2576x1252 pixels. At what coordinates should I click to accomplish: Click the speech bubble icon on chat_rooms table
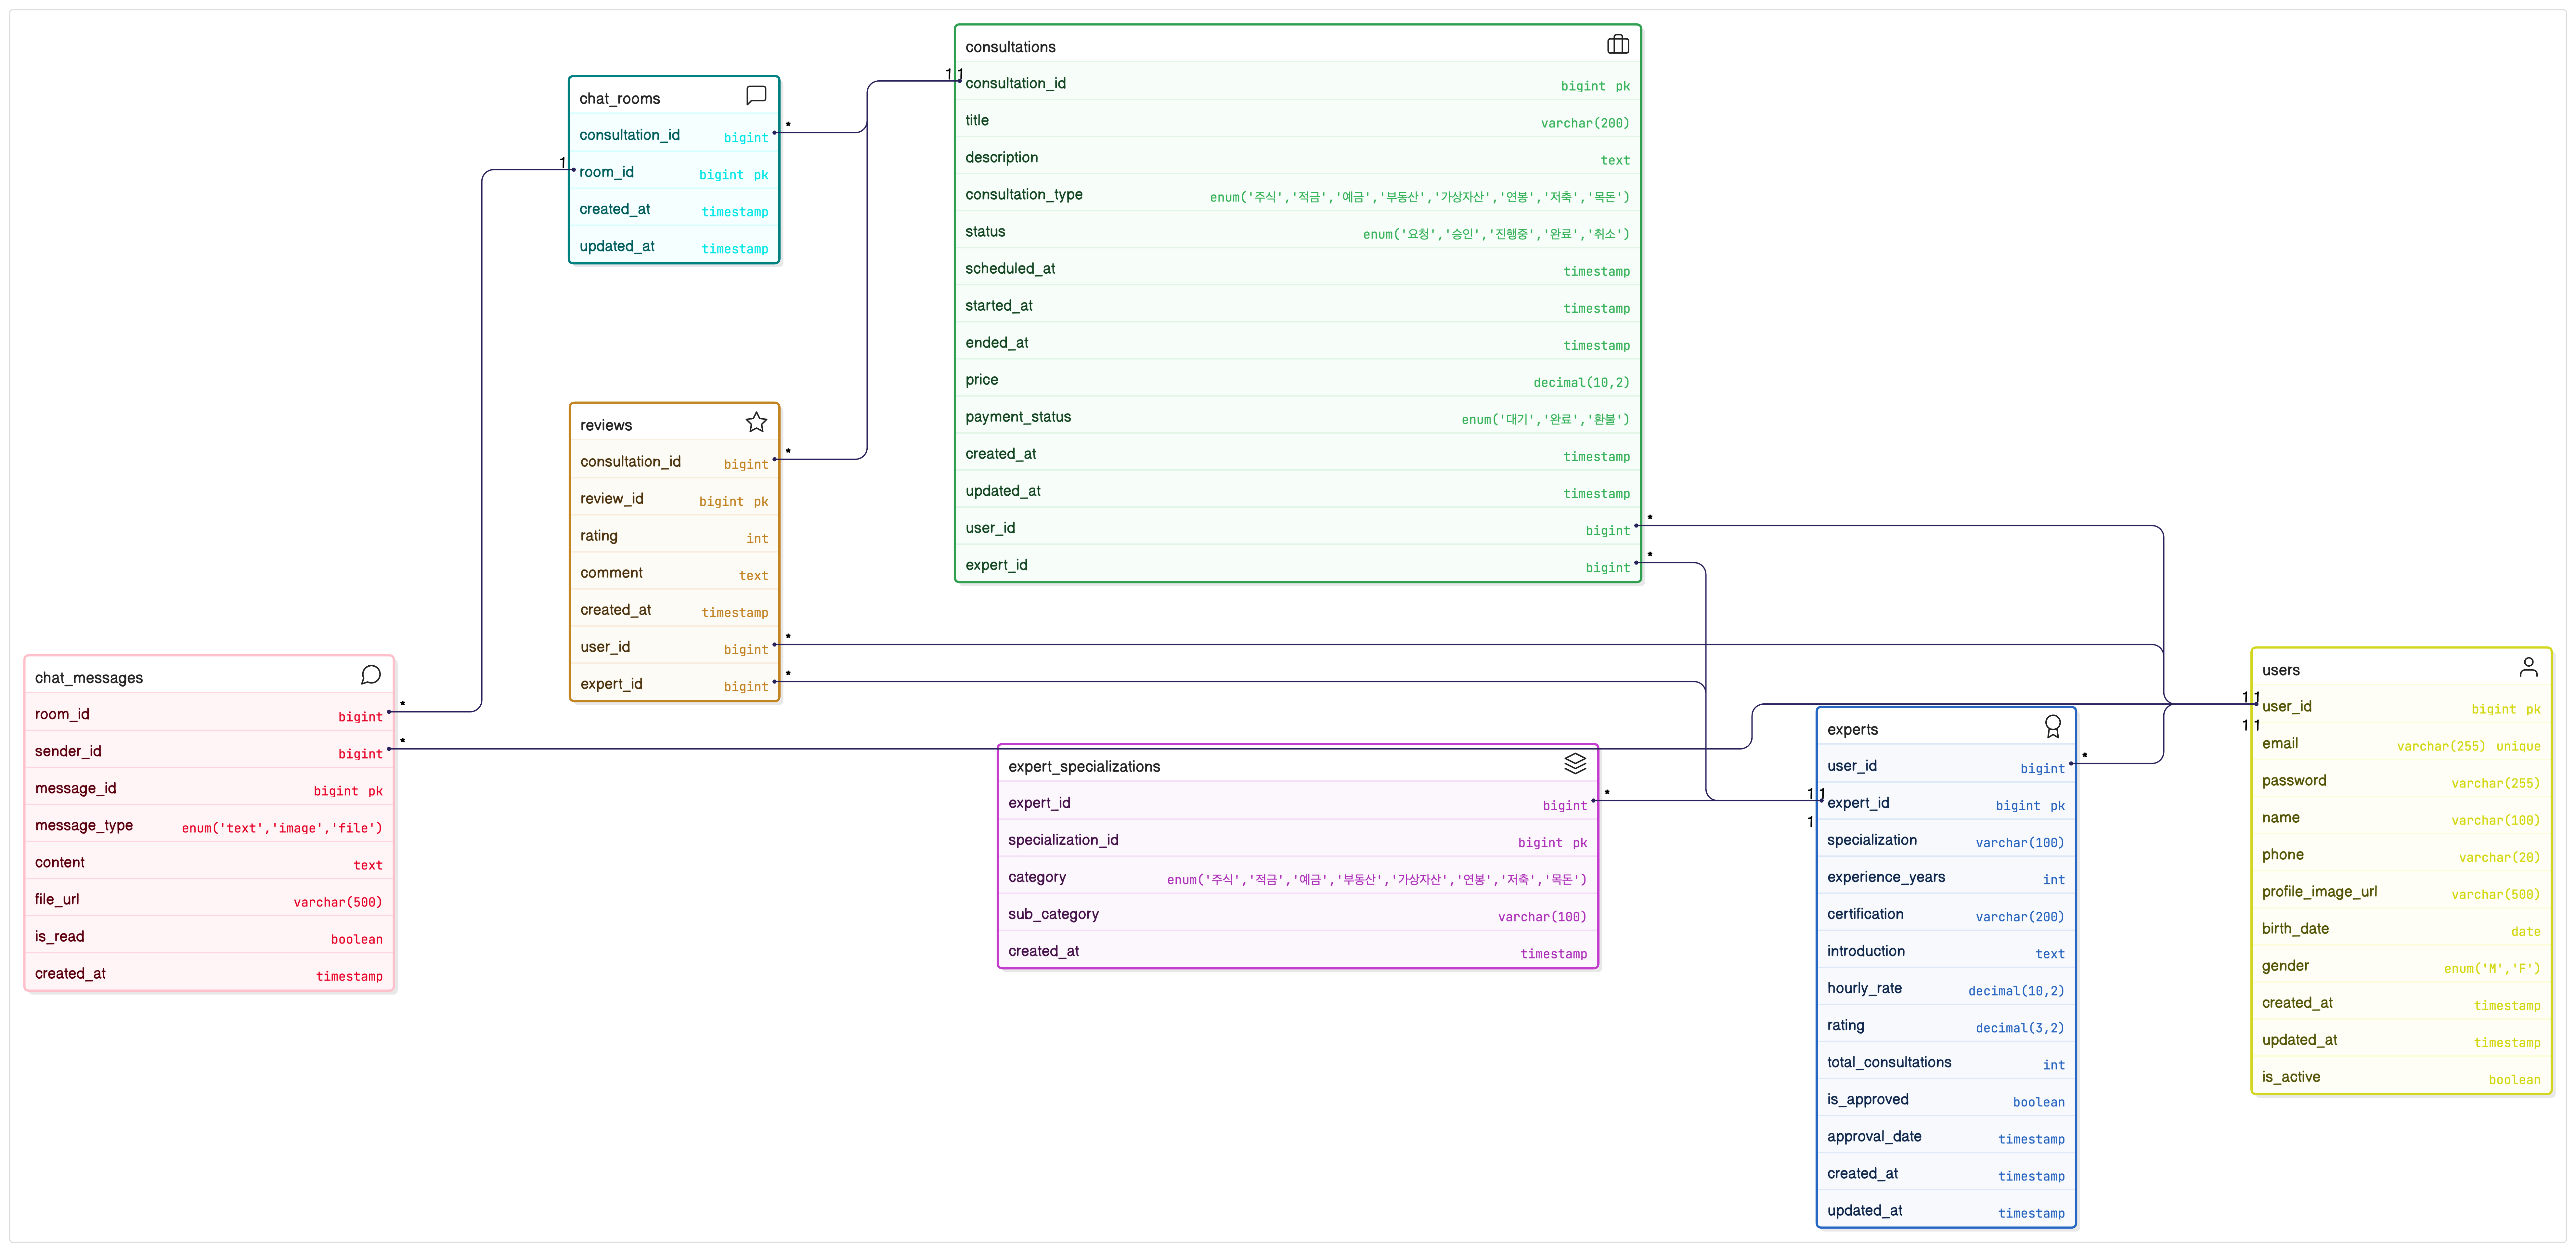tap(756, 95)
